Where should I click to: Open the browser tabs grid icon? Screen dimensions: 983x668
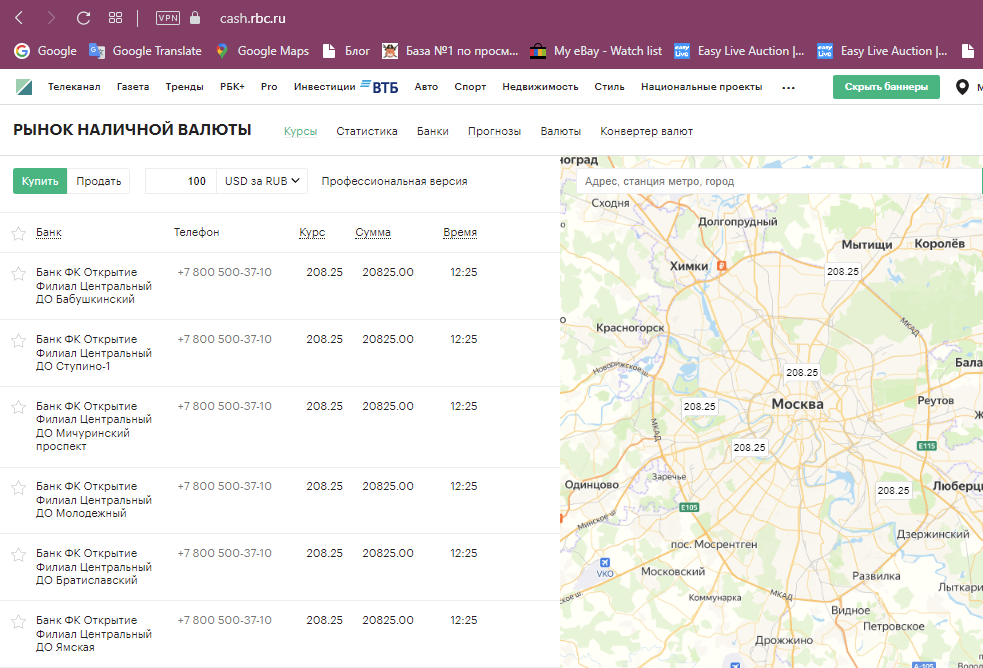pos(115,18)
